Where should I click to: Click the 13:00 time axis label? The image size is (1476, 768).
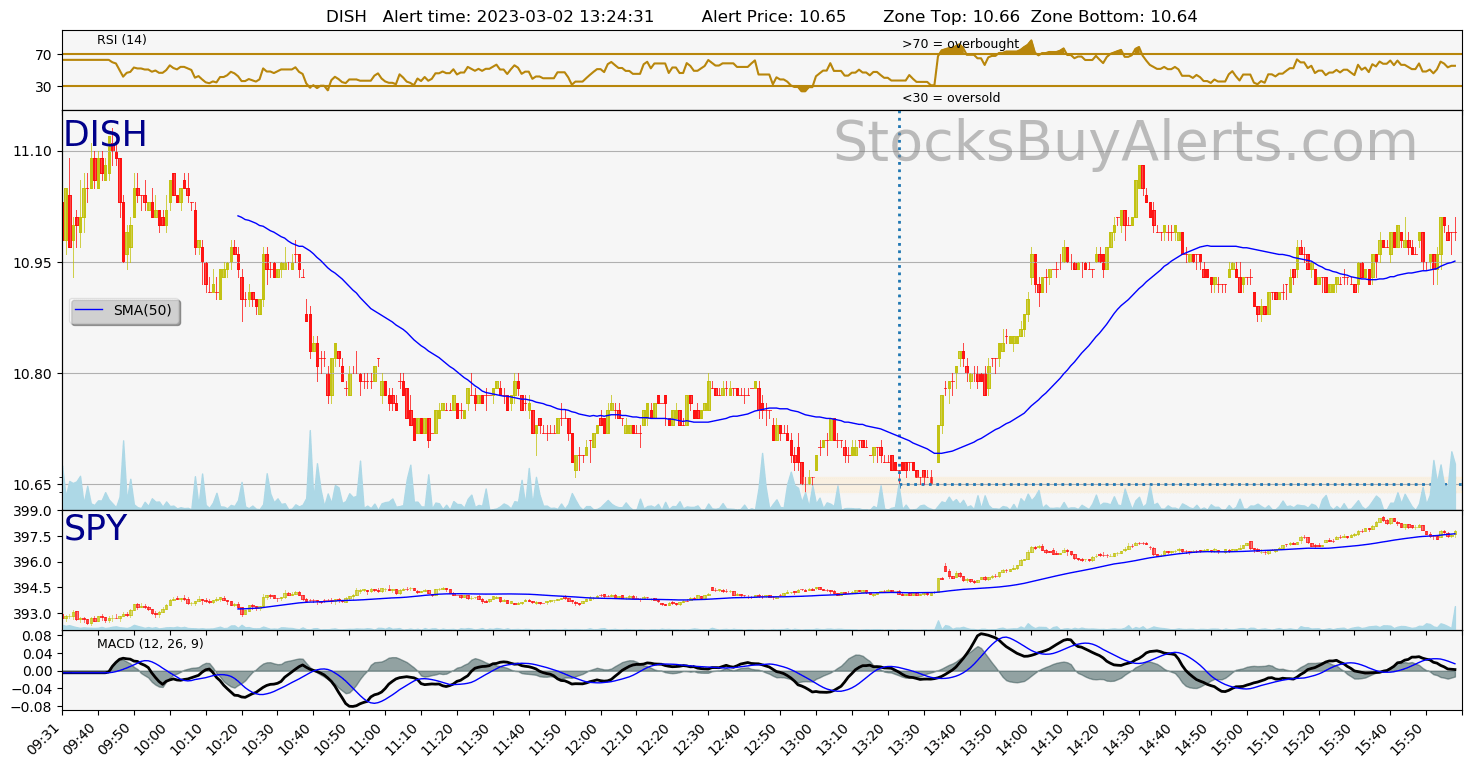(x=798, y=740)
